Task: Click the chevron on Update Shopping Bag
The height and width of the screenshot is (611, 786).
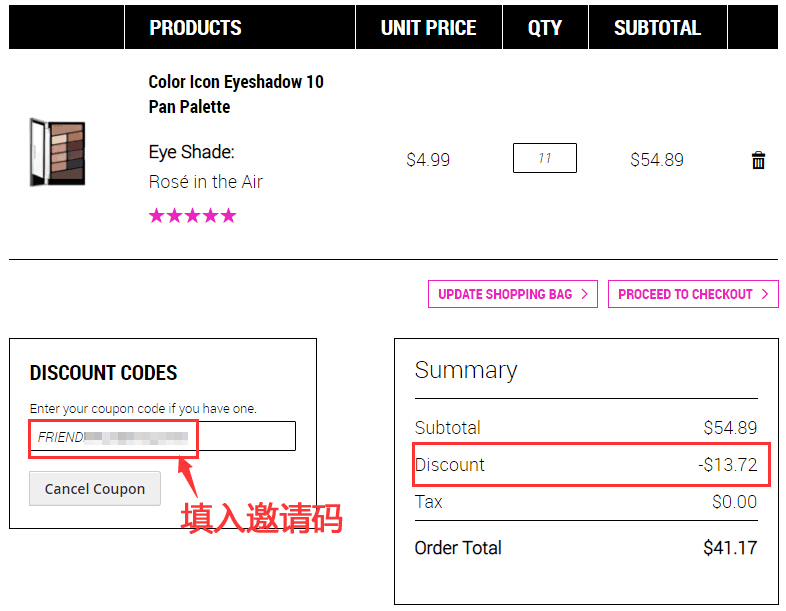Action: point(584,294)
